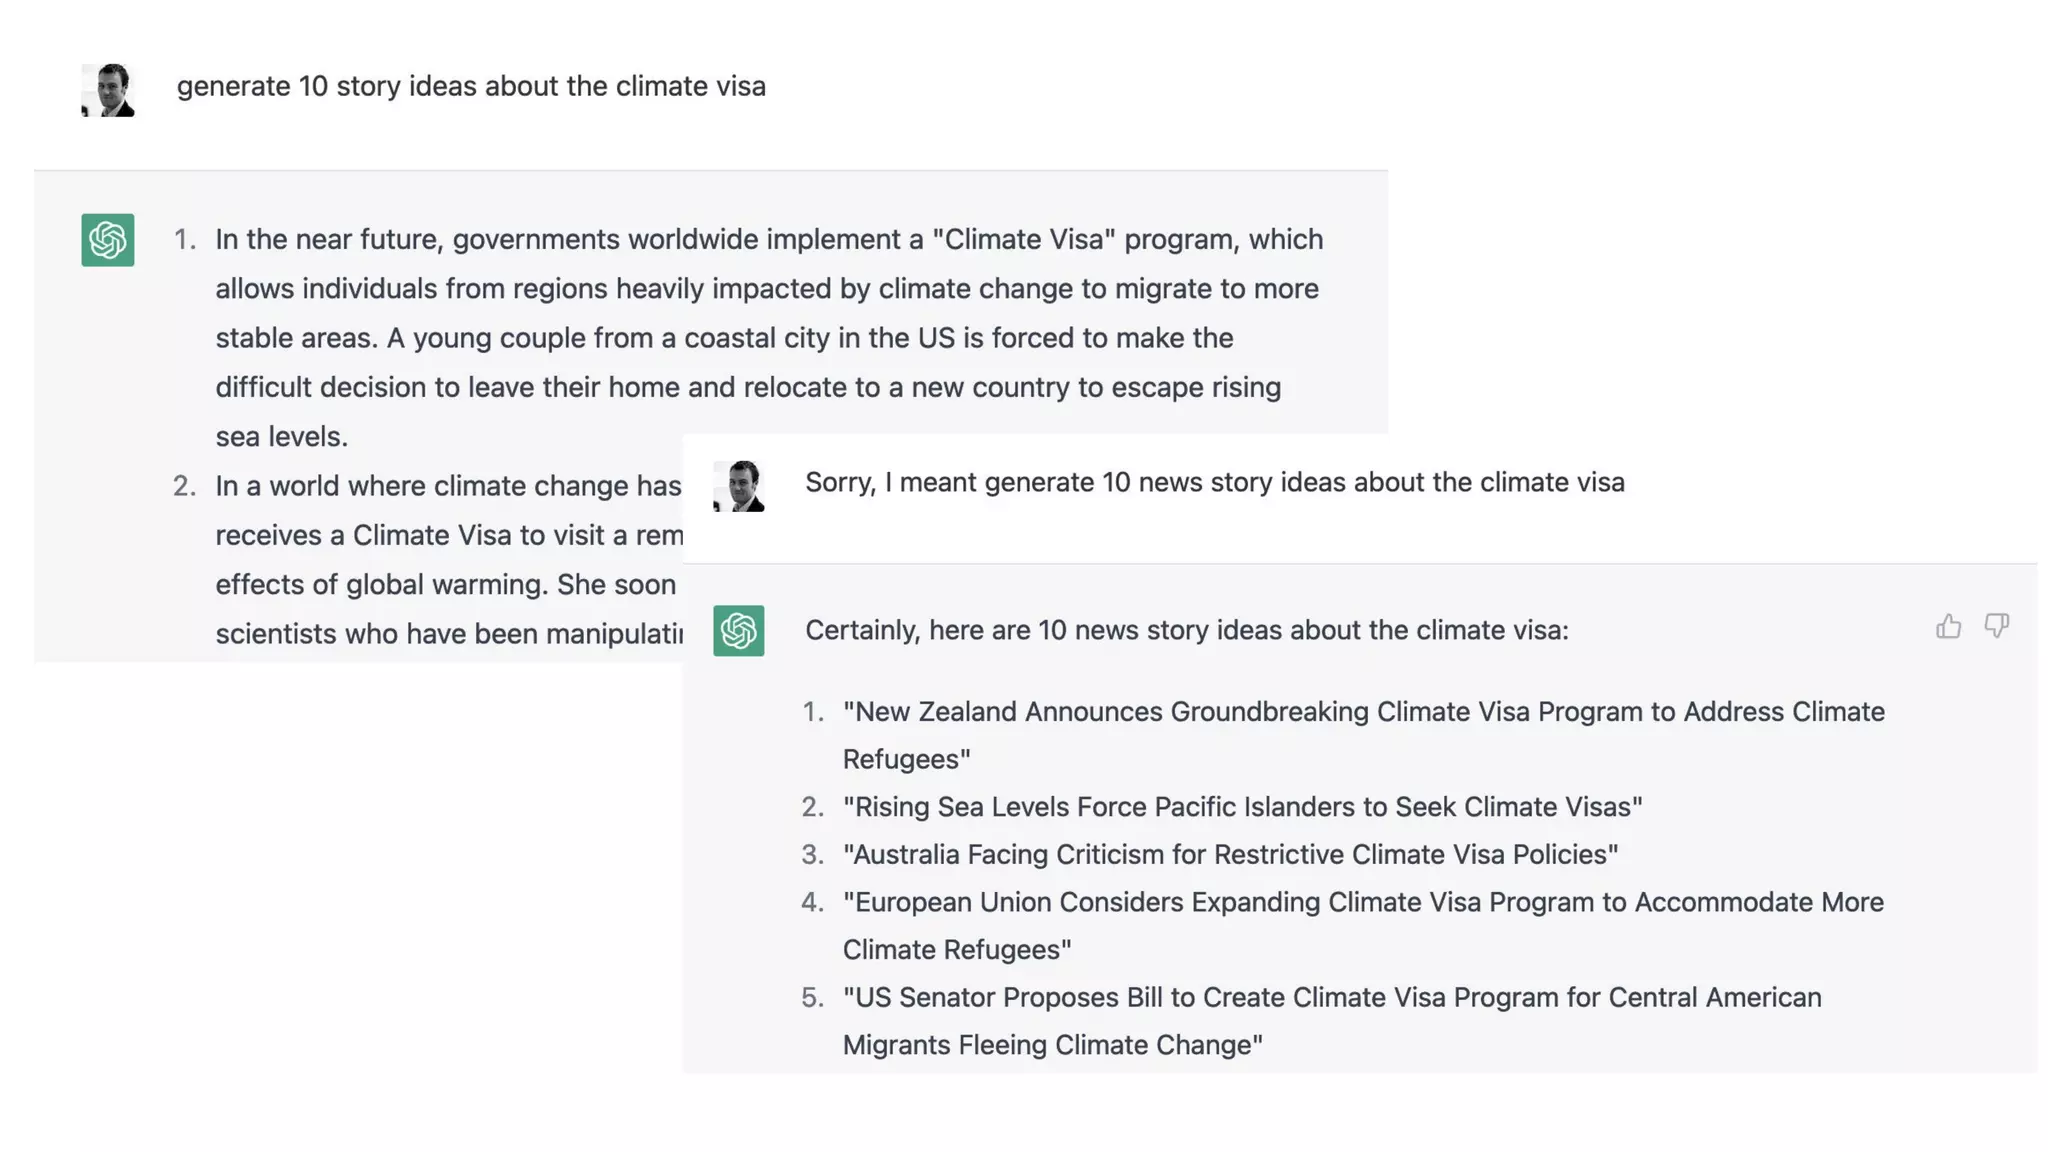2048x1152 pixels.
Task: Click the ChatGPT logo beside first response
Action: click(108, 240)
